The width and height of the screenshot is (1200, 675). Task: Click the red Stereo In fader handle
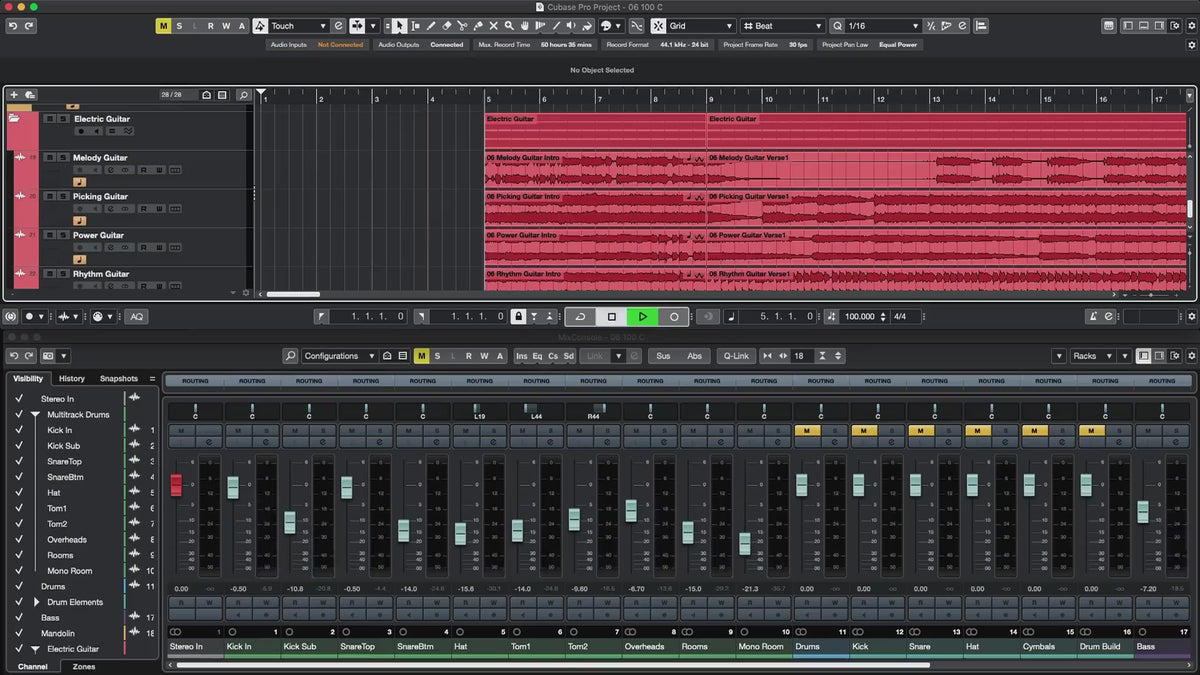click(x=176, y=485)
